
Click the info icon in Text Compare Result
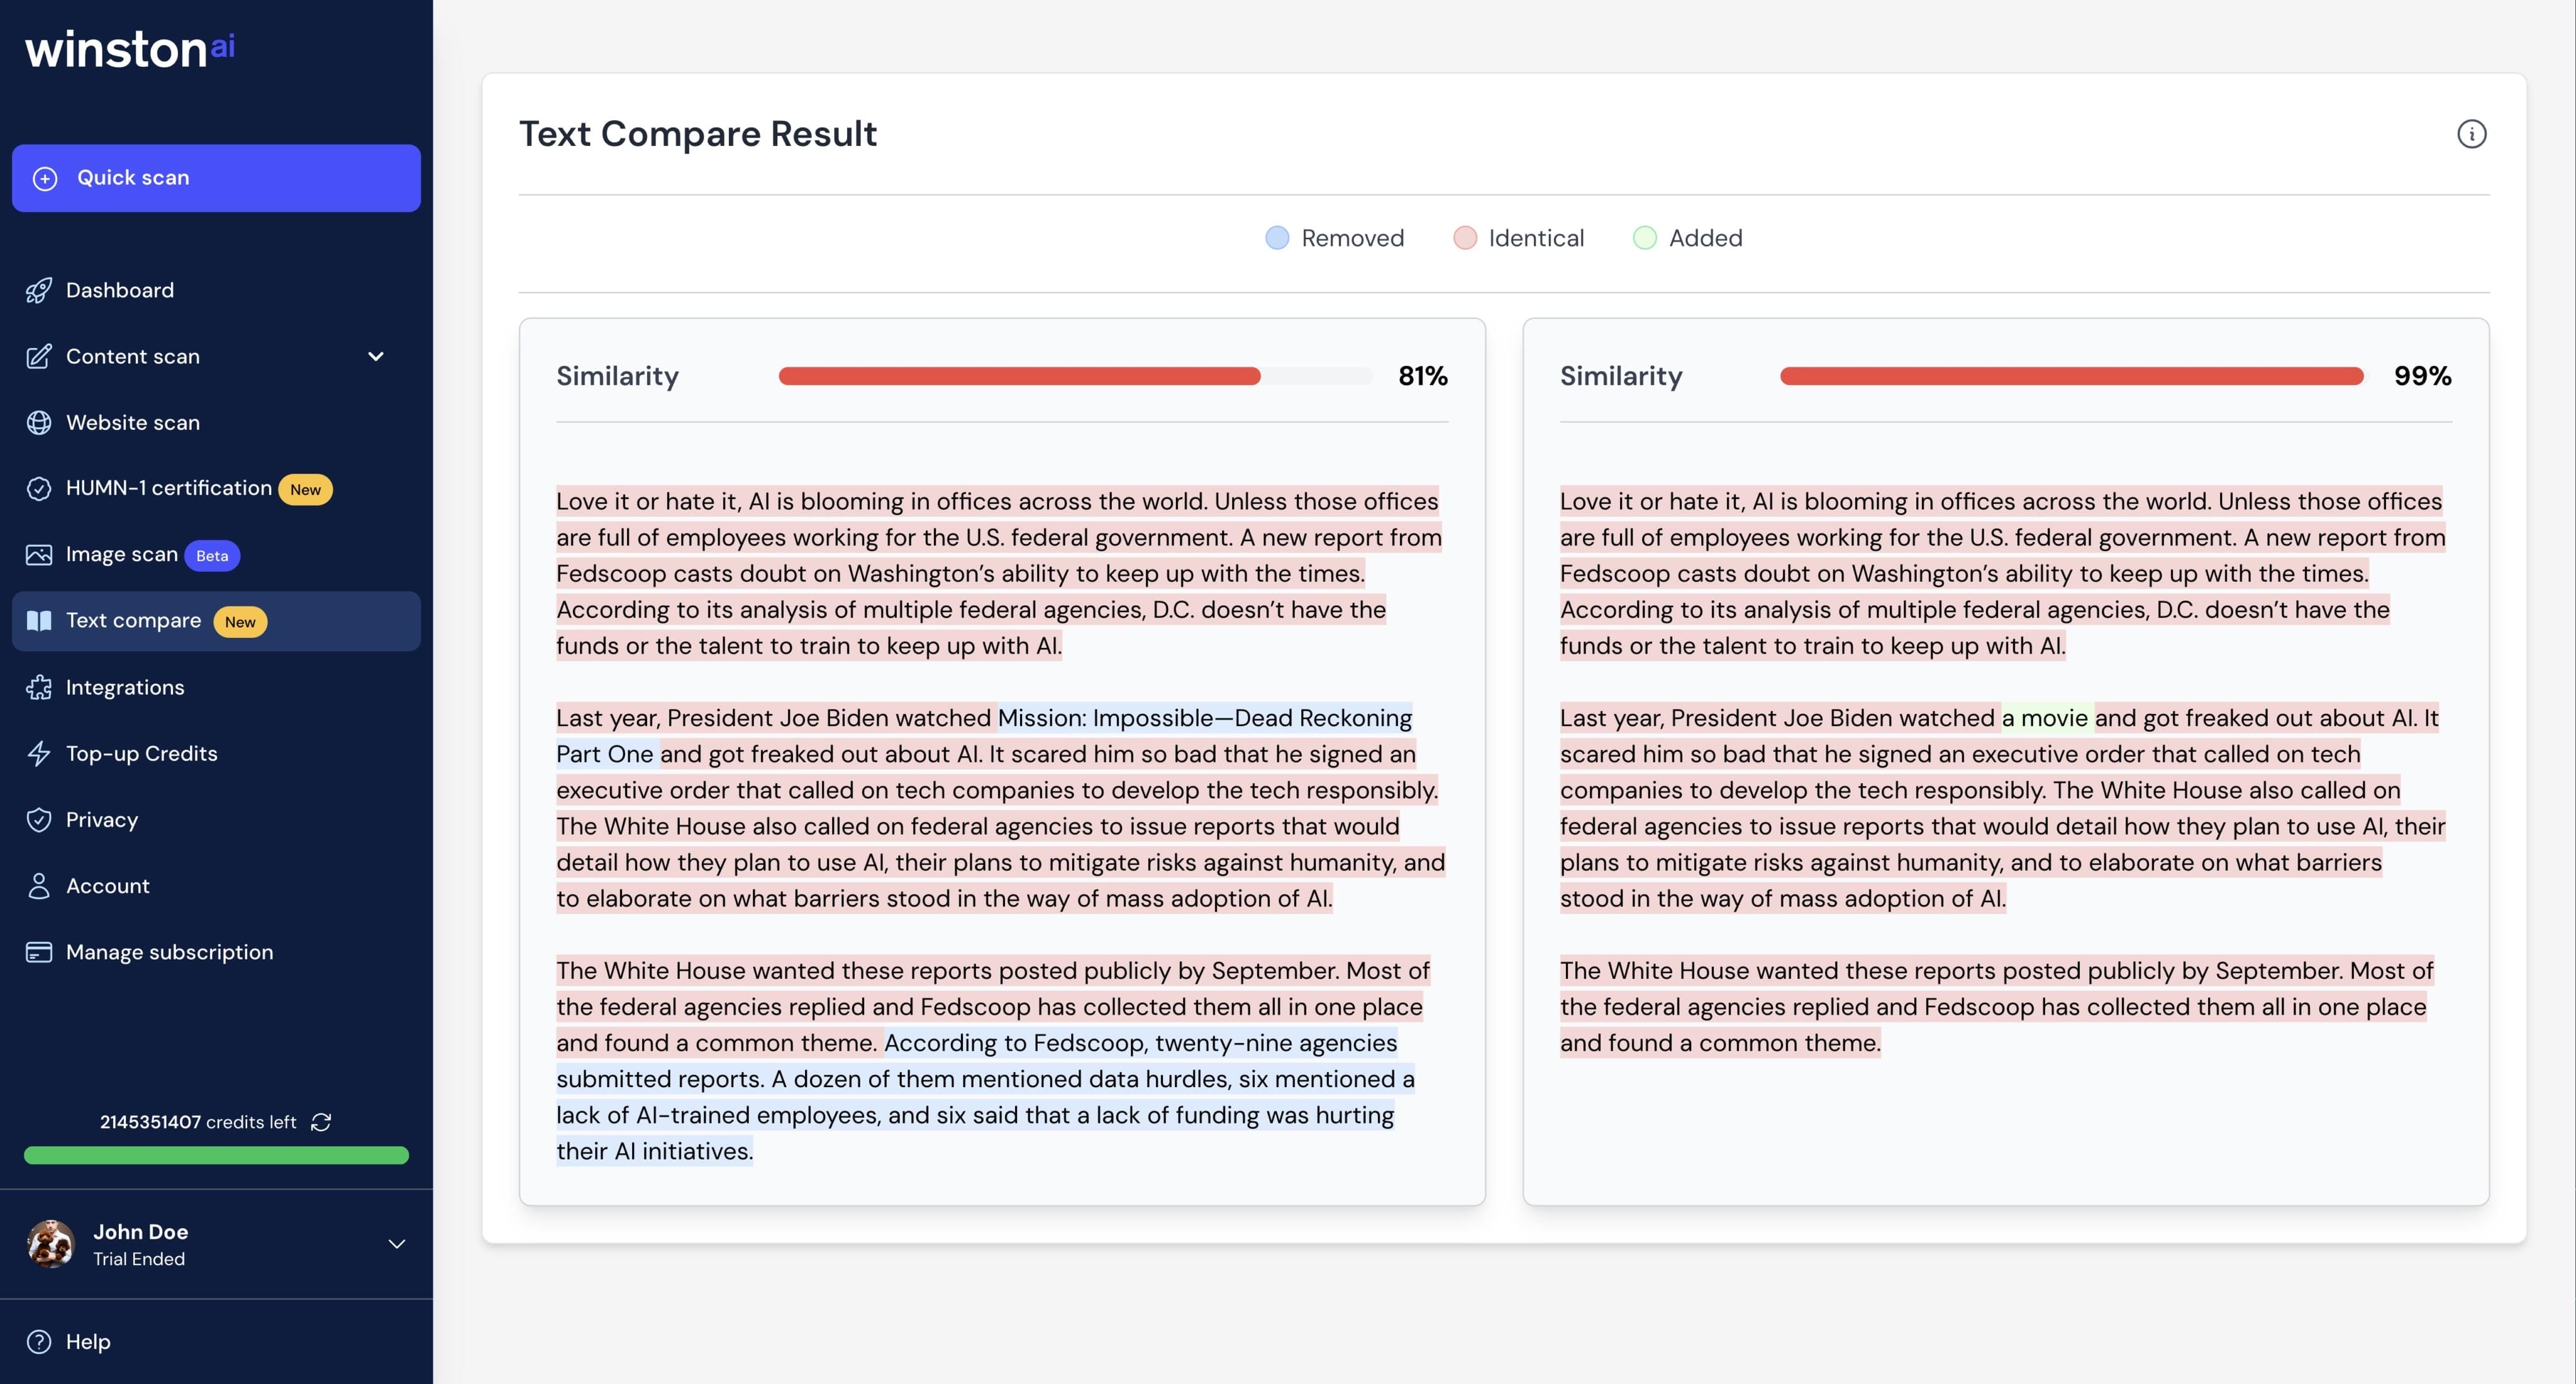(x=2471, y=134)
